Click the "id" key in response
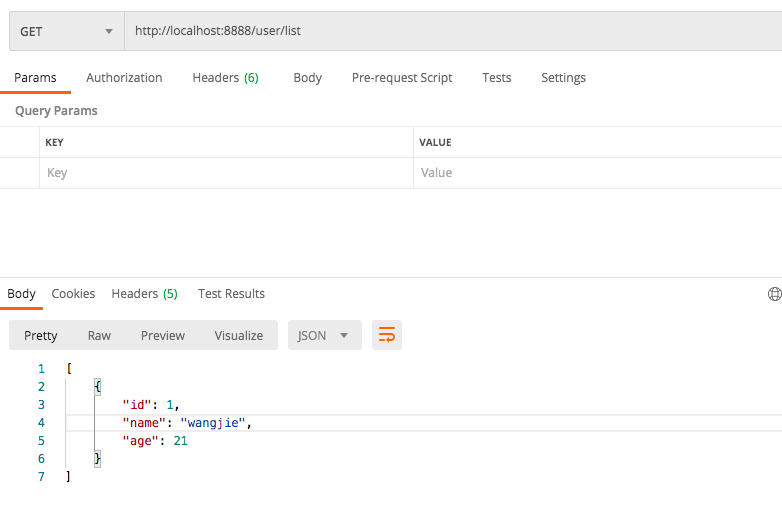This screenshot has width=782, height=509. click(x=137, y=405)
